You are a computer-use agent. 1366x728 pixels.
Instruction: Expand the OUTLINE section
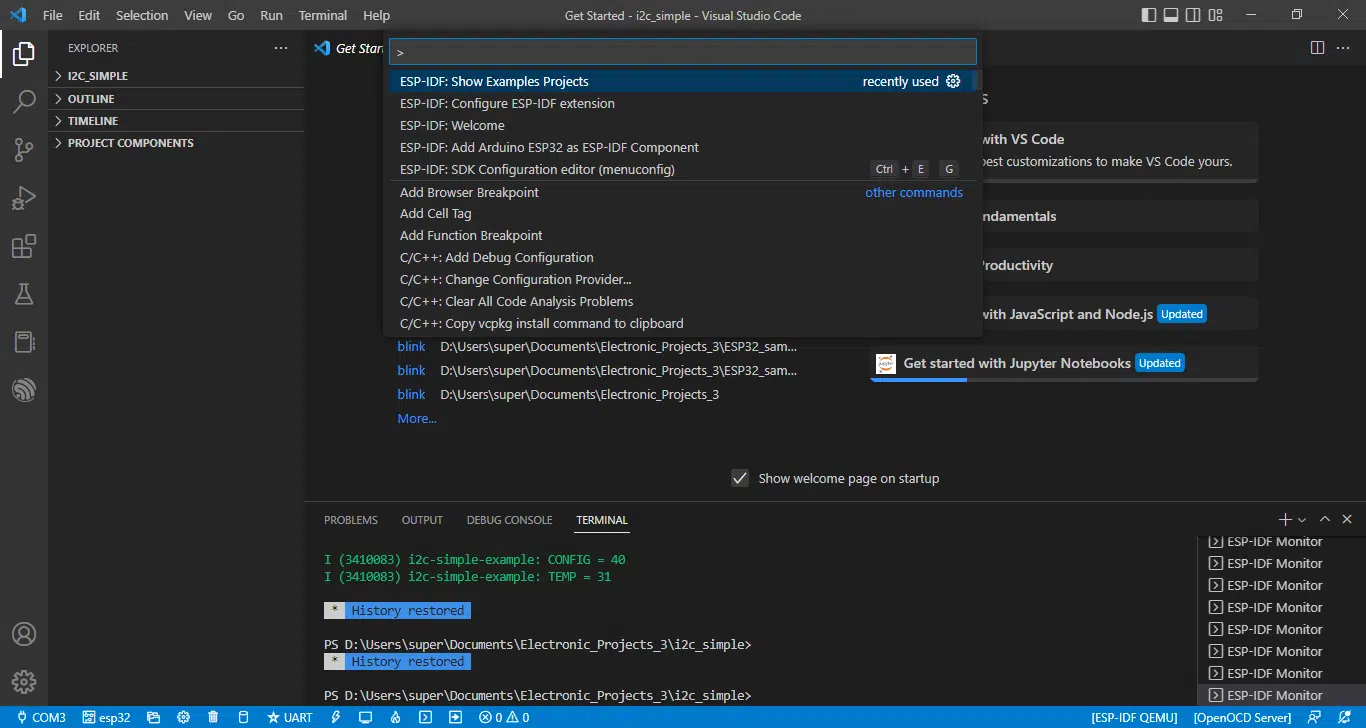click(x=176, y=99)
